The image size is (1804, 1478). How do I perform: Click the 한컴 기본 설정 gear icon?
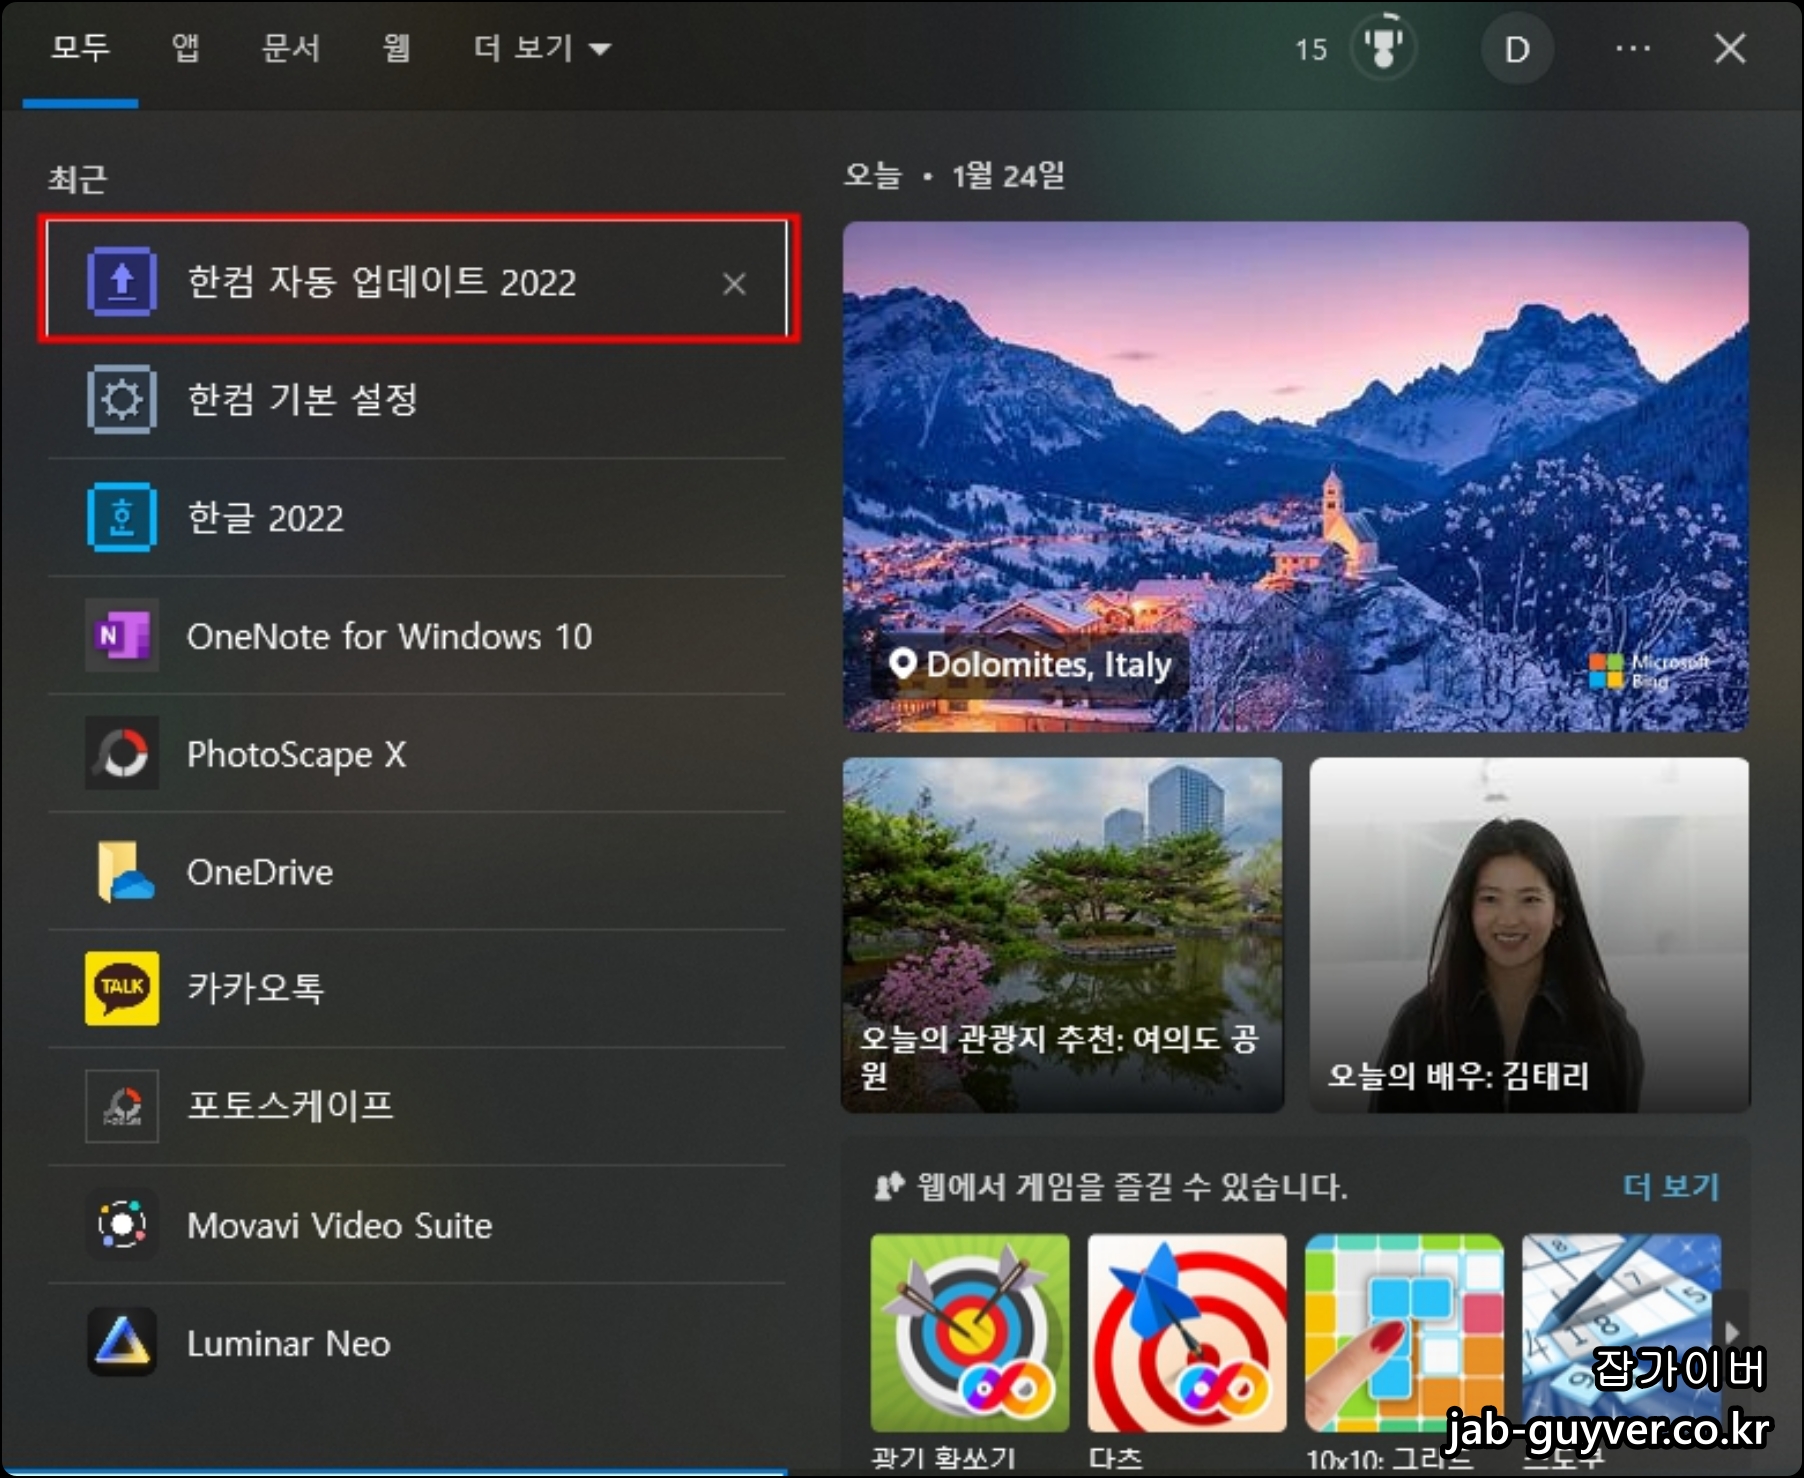tap(122, 399)
